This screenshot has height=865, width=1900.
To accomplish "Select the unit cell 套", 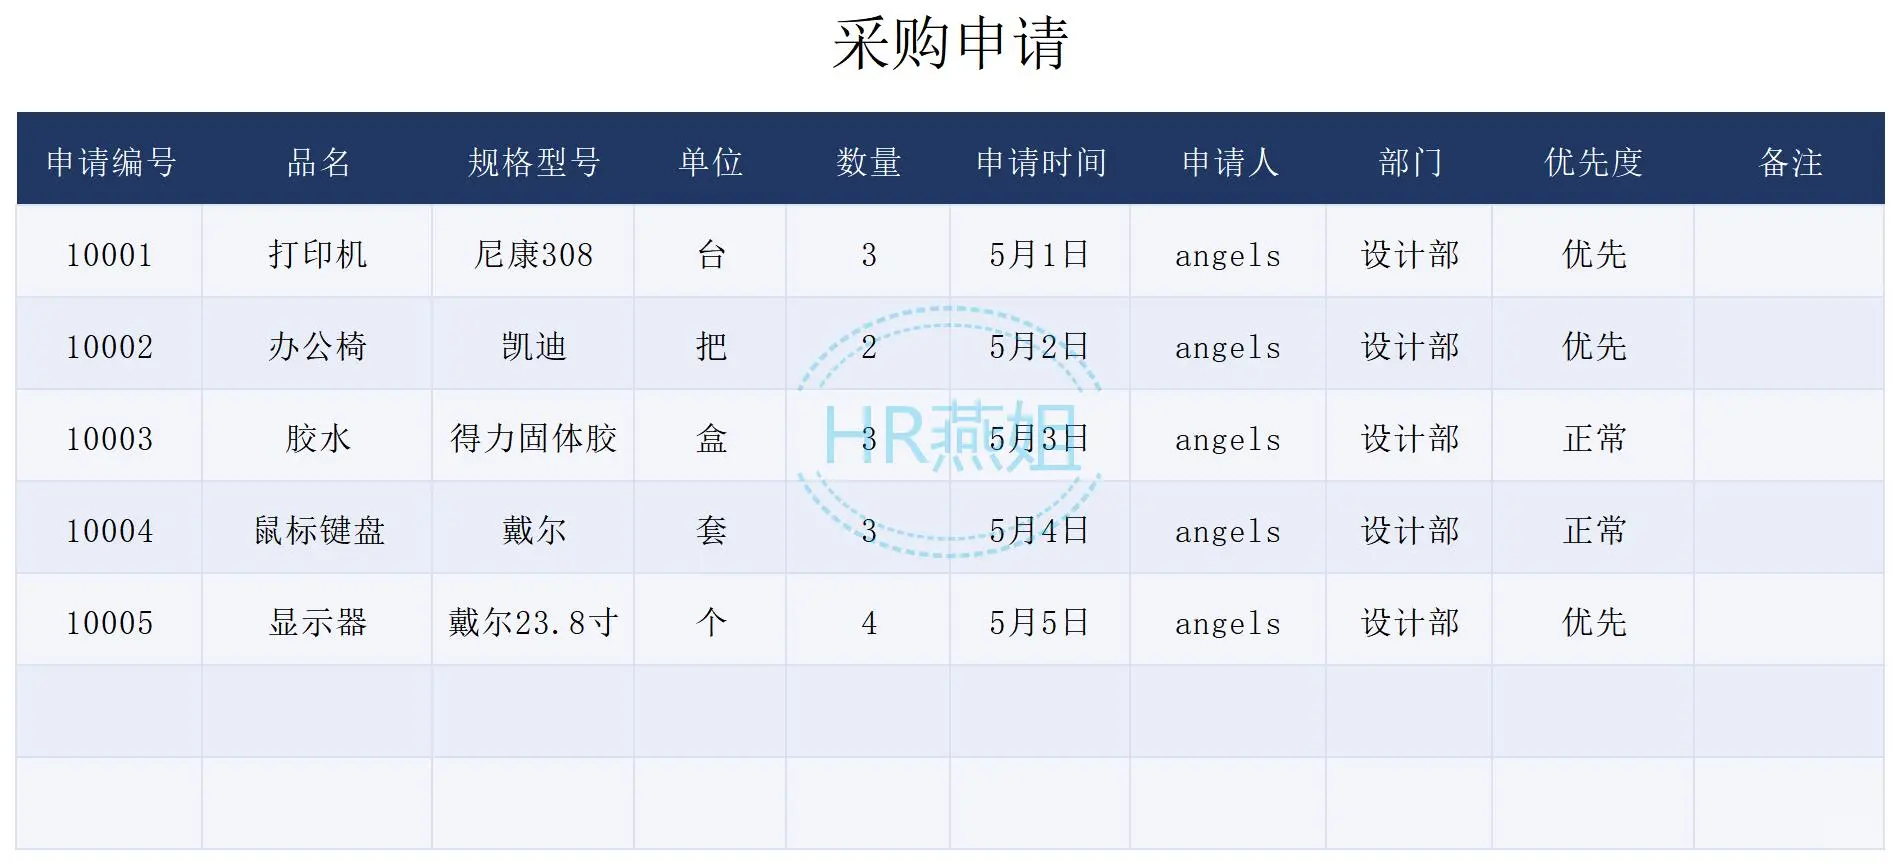I will (710, 527).
